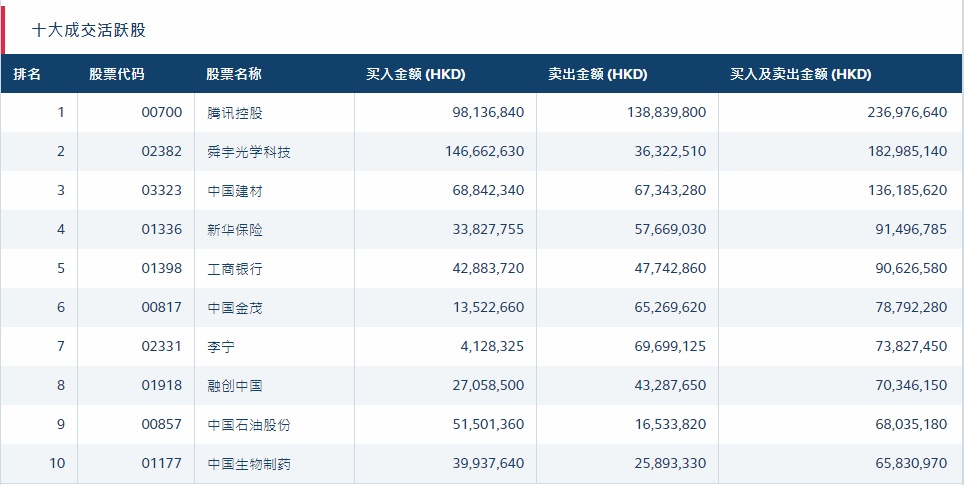Click total amount 73,827,450

click(x=911, y=347)
